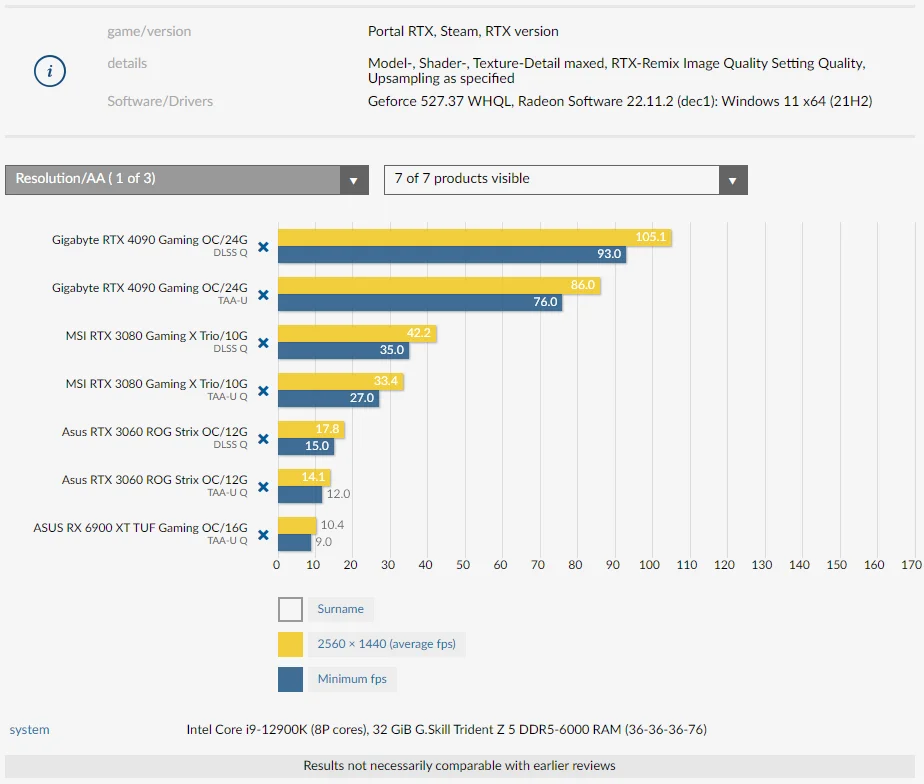Toggle the blue Minimum fps series swatch
This screenshot has width=924, height=784.
(x=291, y=679)
